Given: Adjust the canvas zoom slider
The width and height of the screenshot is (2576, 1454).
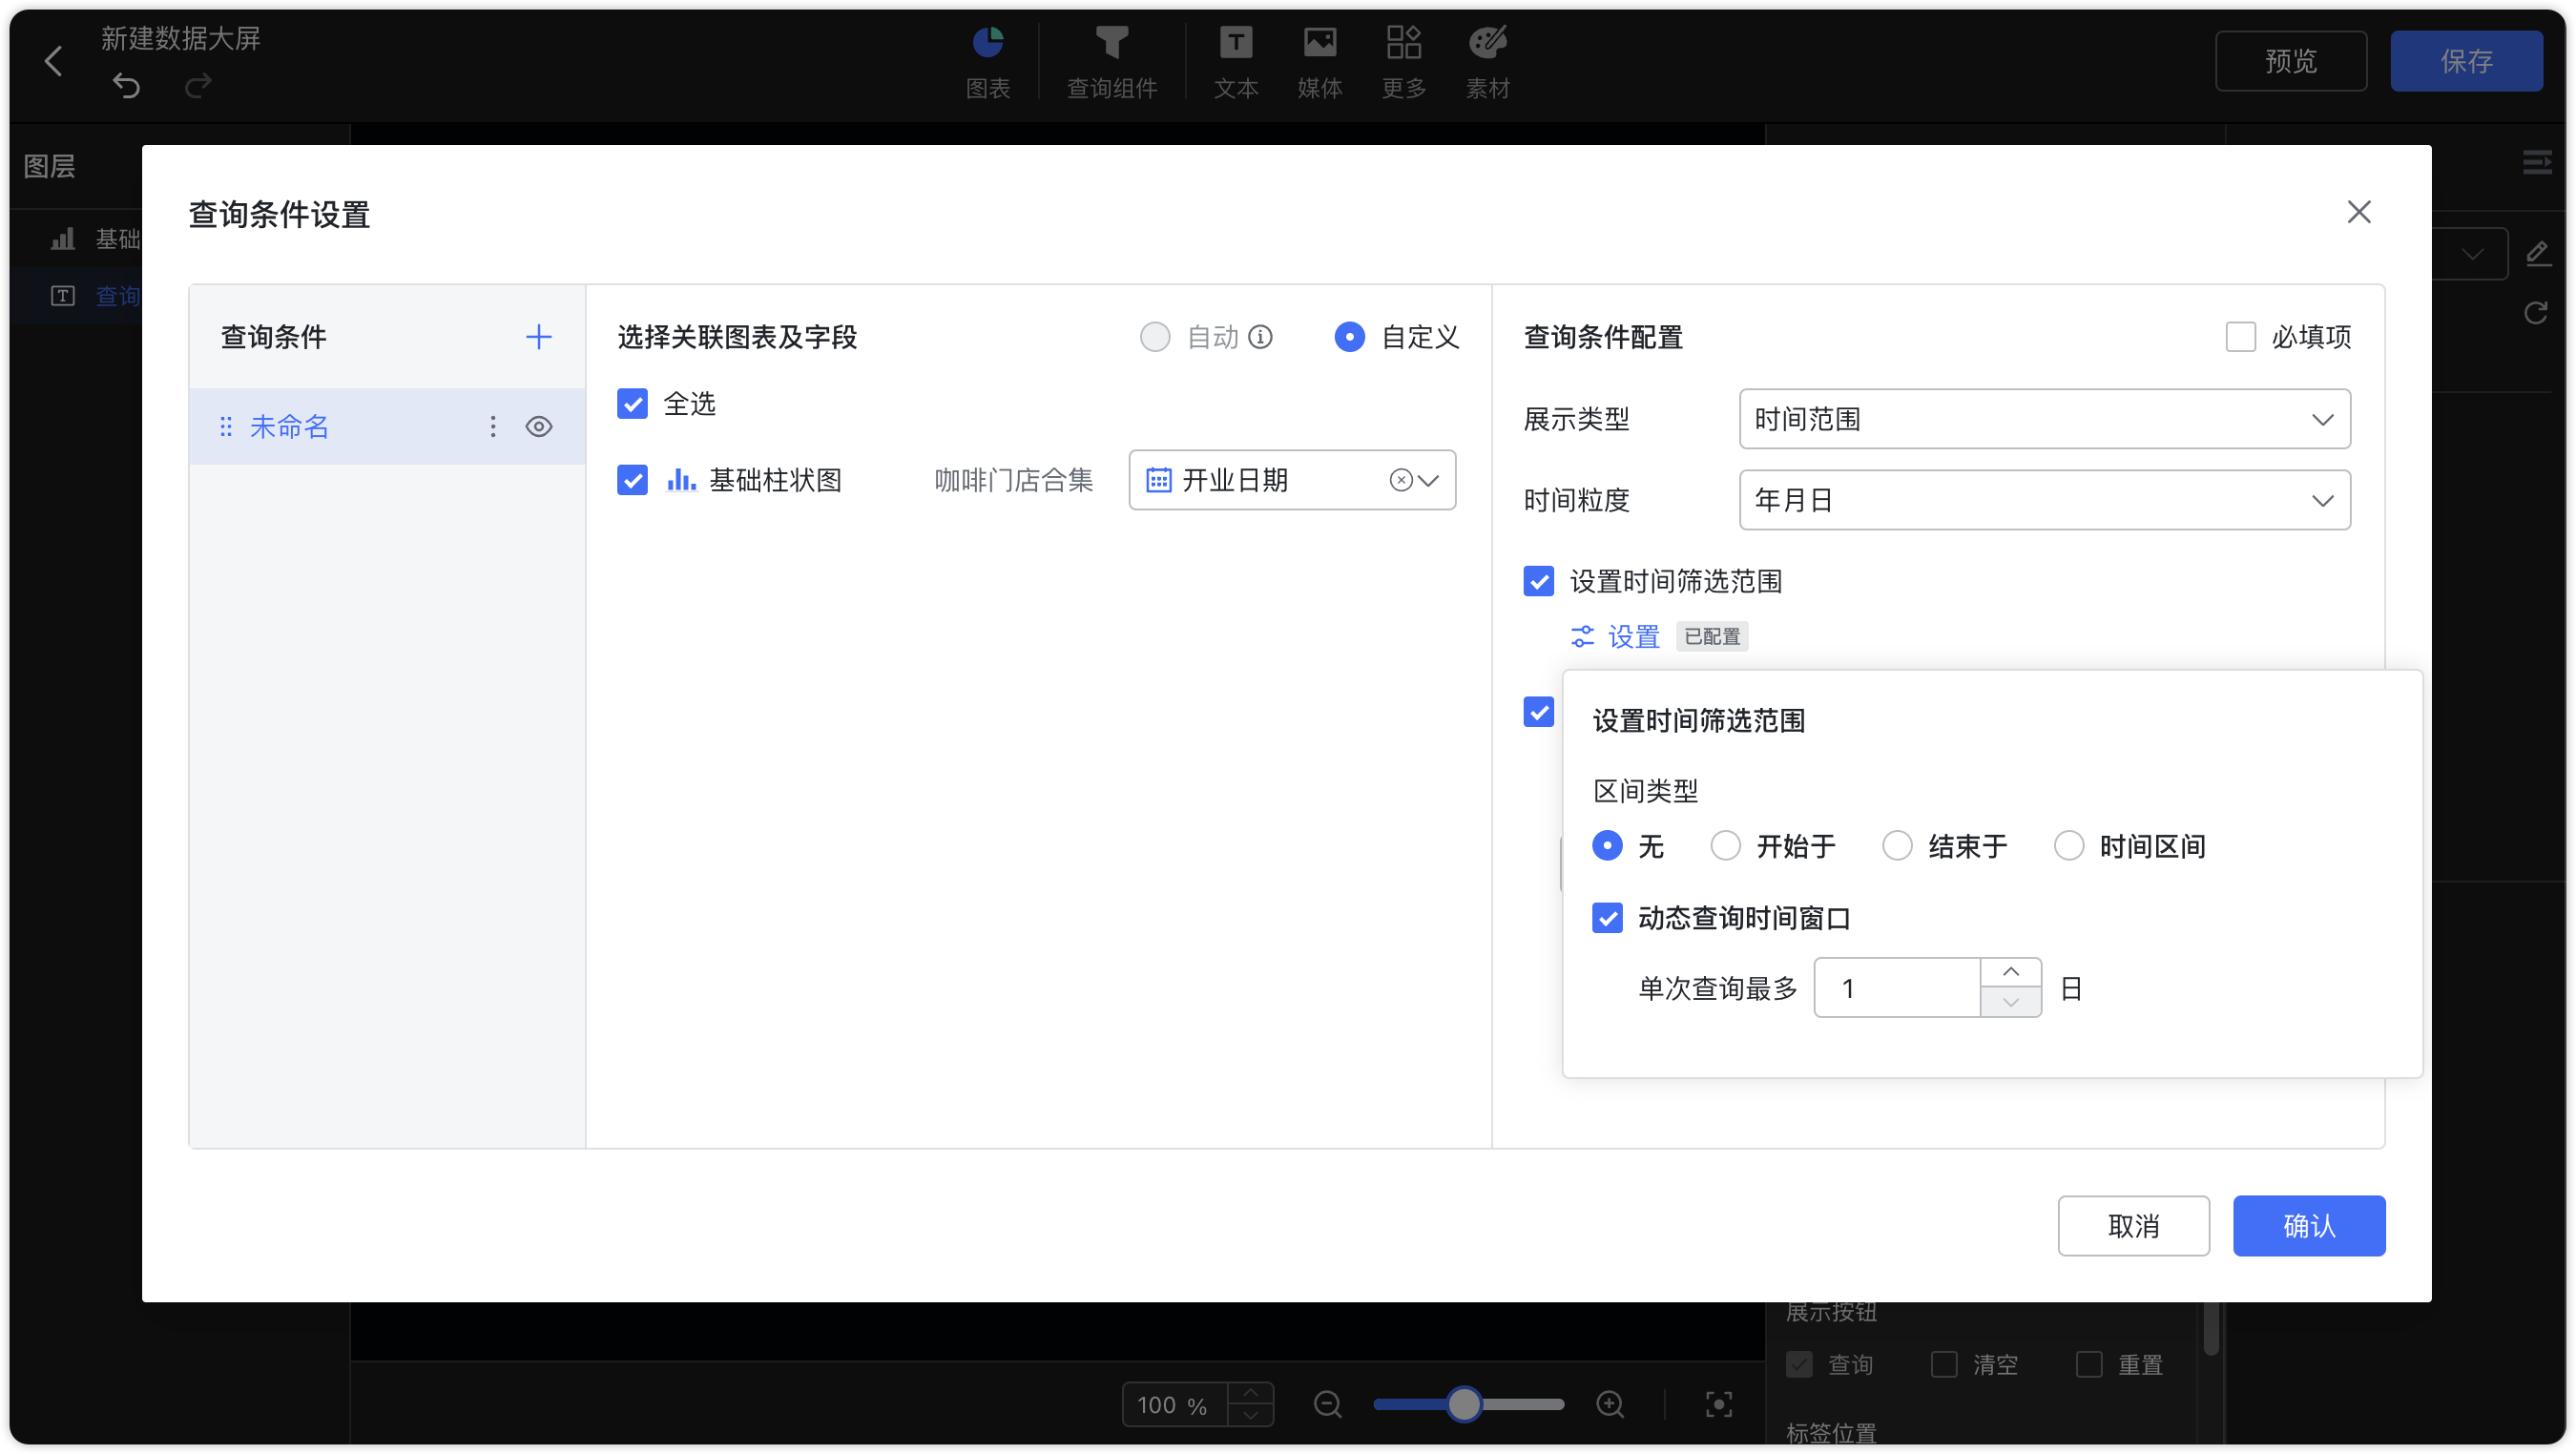Looking at the screenshot, I should click(1464, 1405).
